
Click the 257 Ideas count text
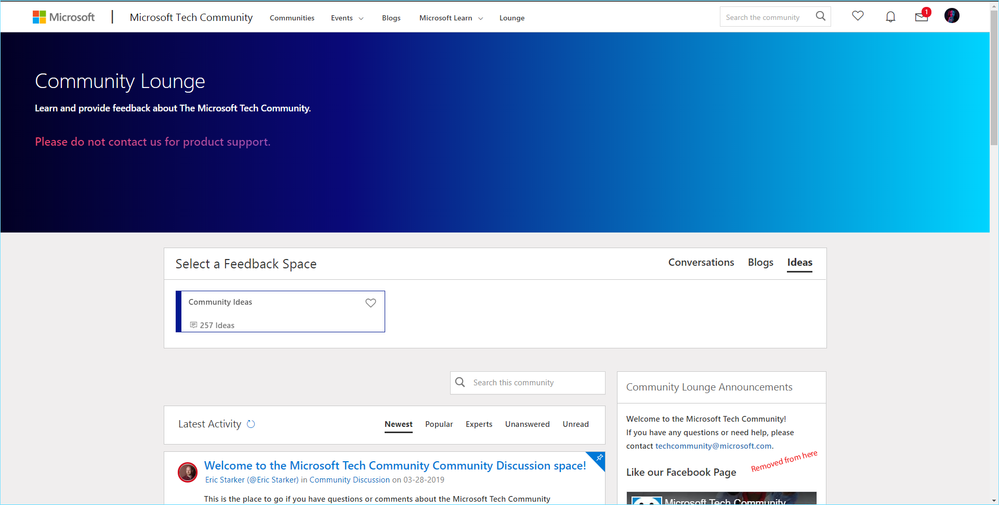point(217,325)
